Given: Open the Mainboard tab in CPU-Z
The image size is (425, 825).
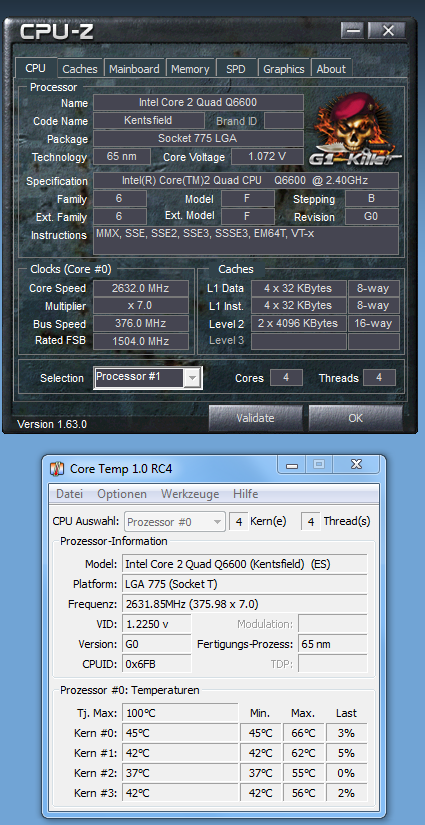Looking at the screenshot, I should [x=134, y=69].
